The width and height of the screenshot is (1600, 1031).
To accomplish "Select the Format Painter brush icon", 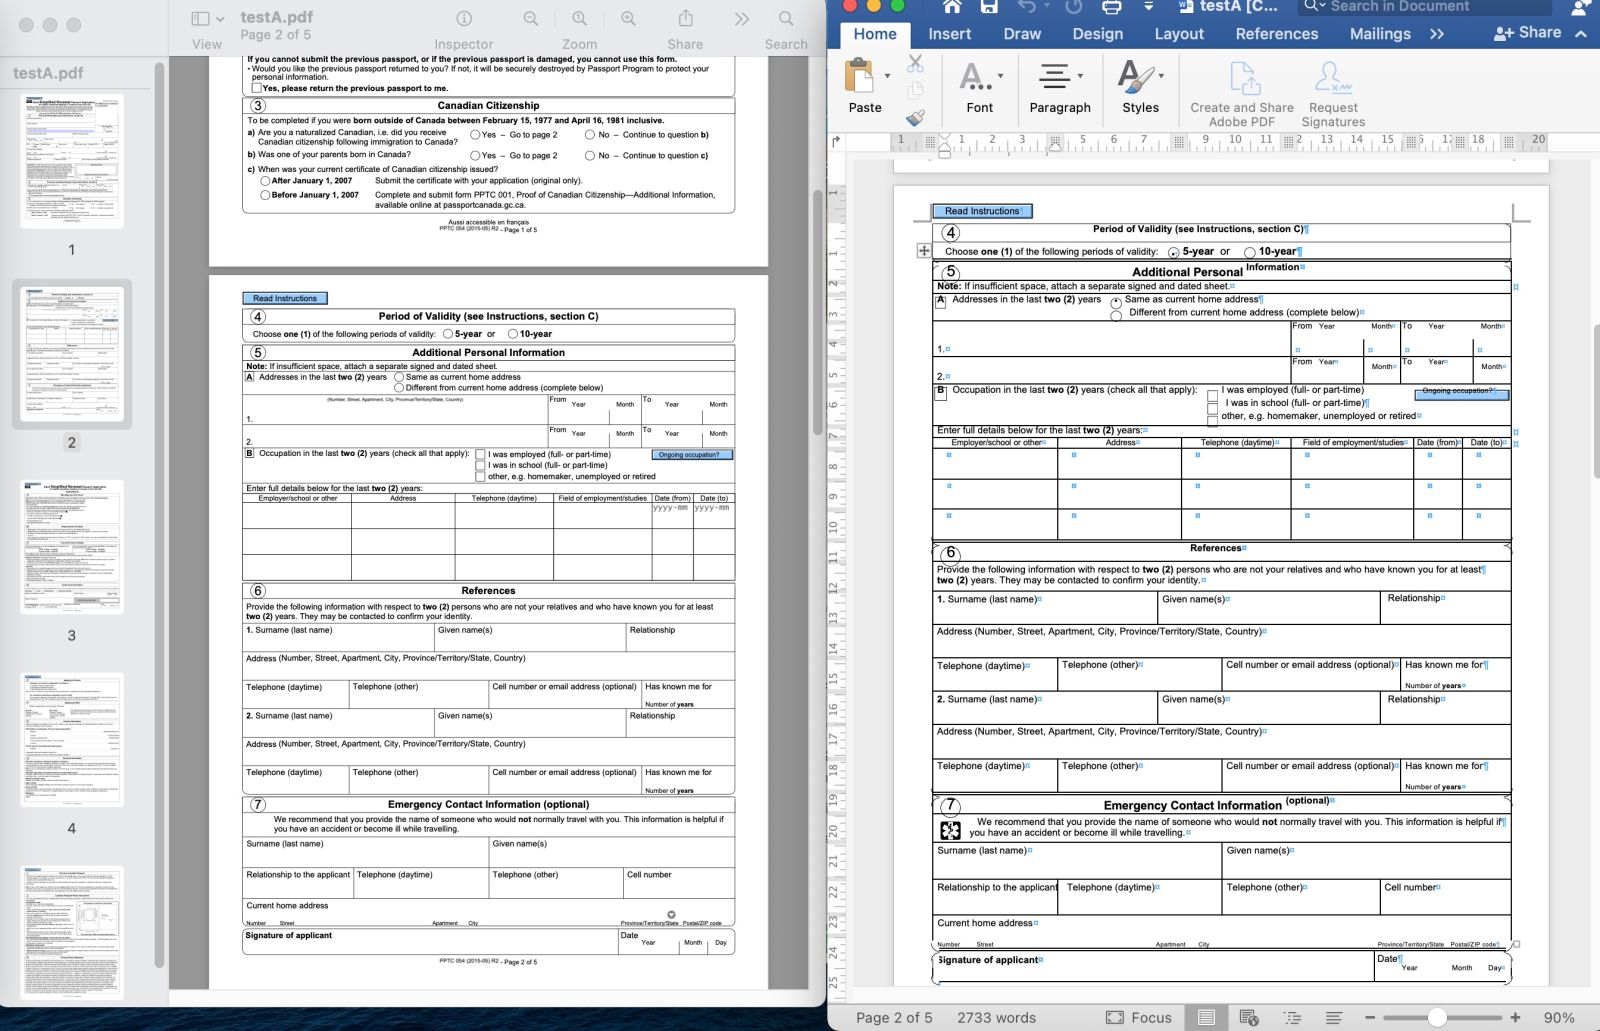I will tap(915, 117).
